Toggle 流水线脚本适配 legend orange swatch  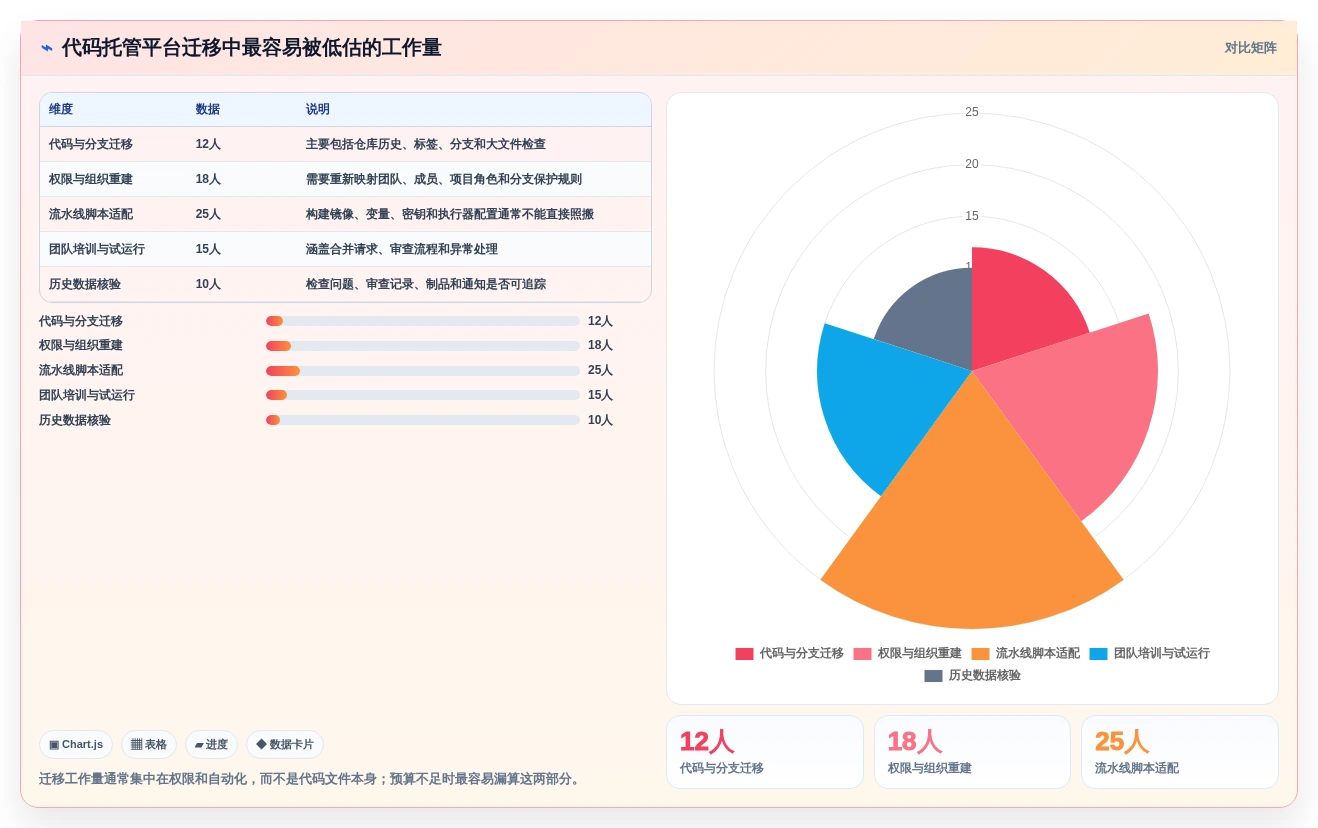click(980, 654)
